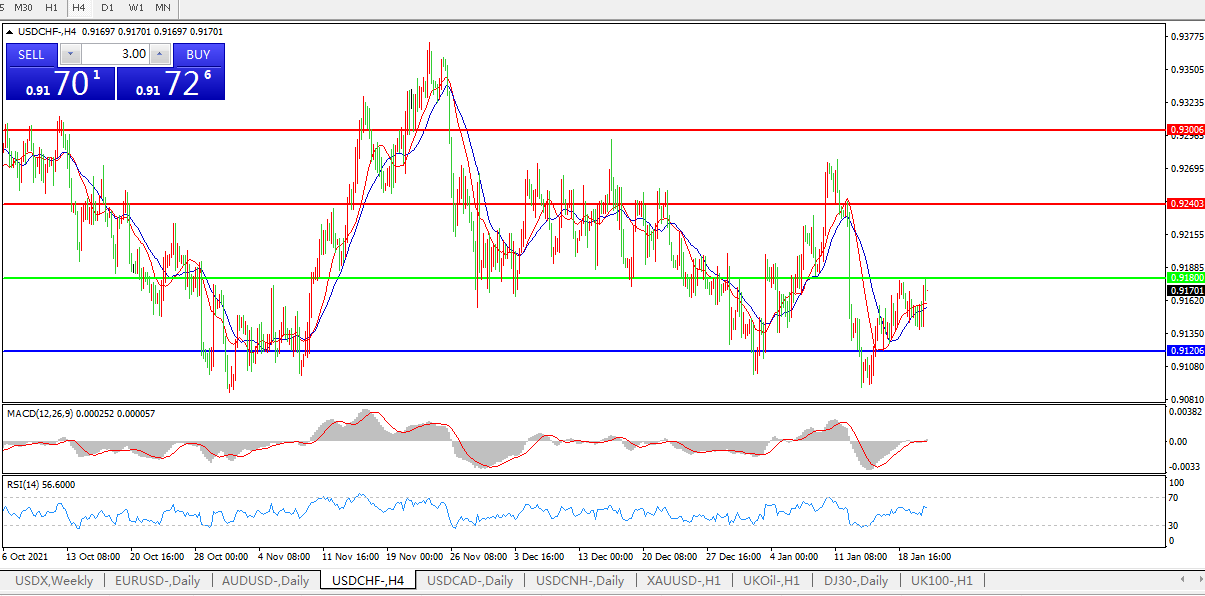1205x596 pixels.
Task: Select the W1 weekly timeframe
Action: tap(136, 7)
